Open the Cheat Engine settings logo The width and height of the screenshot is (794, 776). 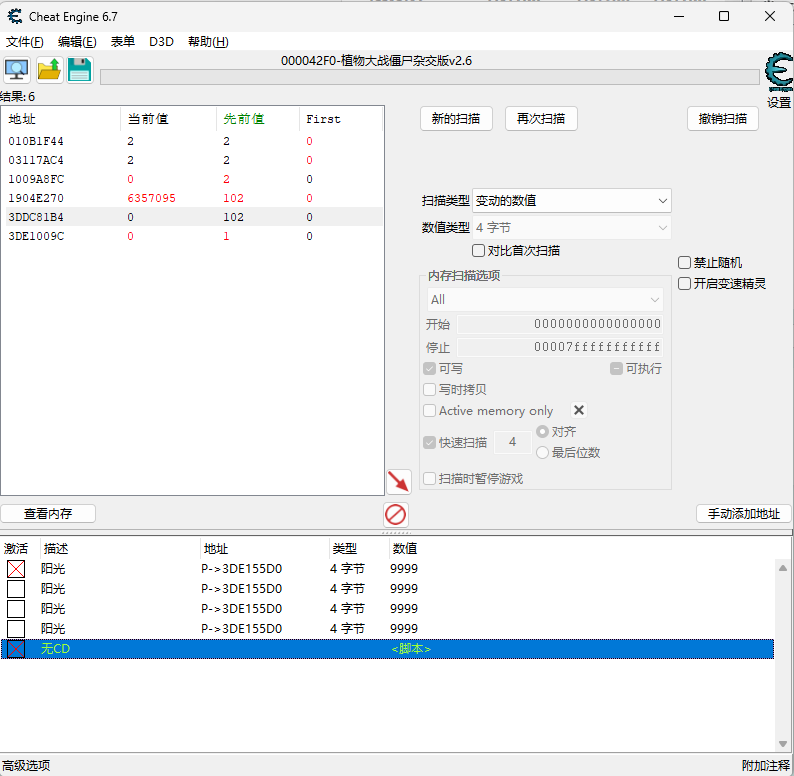pyautogui.click(x=778, y=72)
